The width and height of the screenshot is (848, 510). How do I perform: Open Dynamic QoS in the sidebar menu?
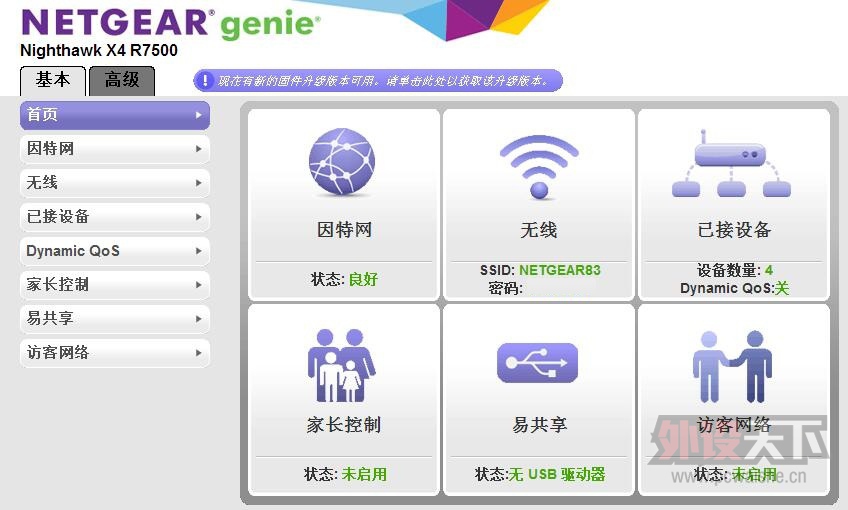[115, 251]
